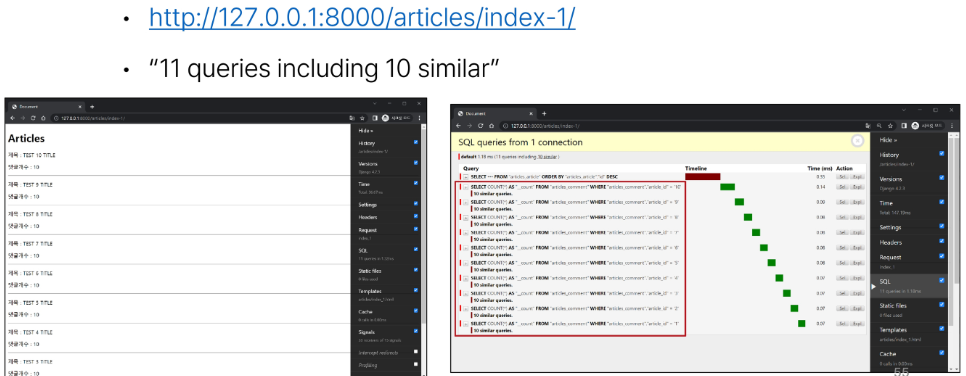Uncheck History checkbox in right debug toolbar

pos(941,154)
